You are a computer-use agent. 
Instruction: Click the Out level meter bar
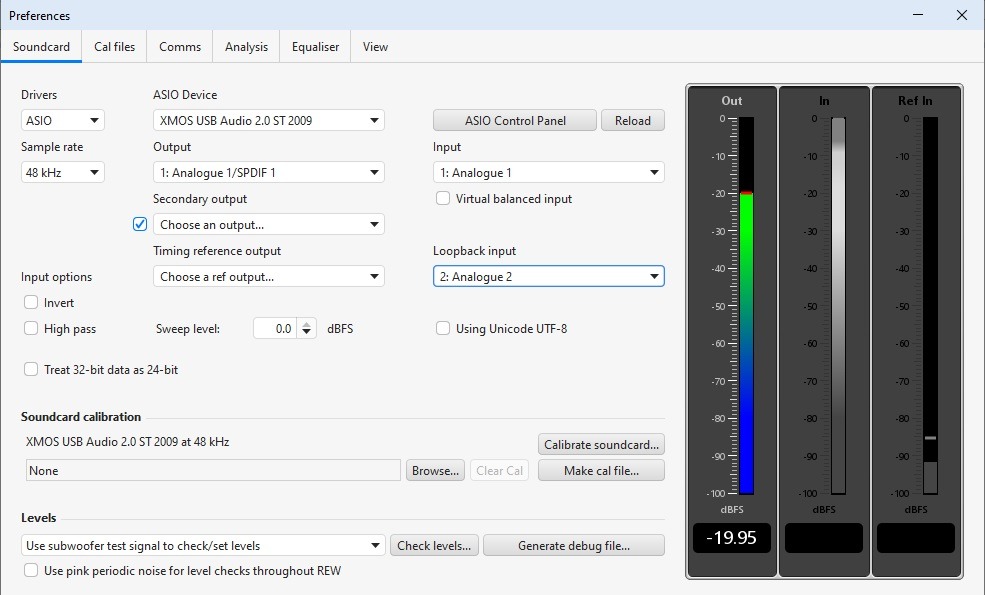(746, 305)
